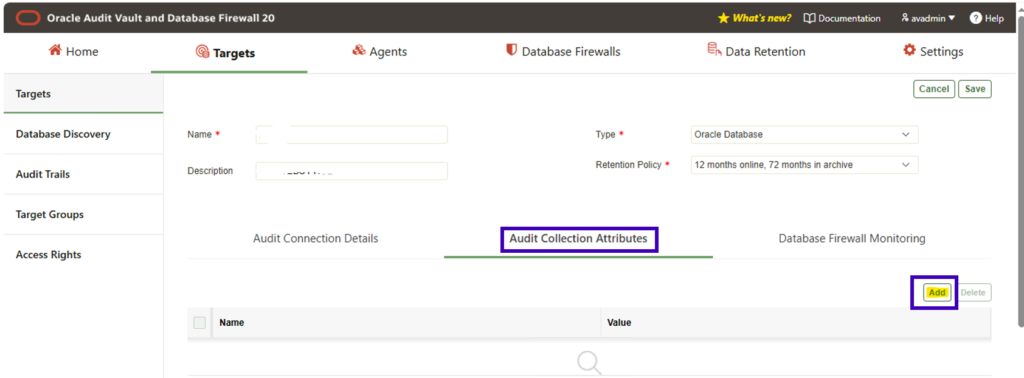
Task: Select the Audit Connection Details tab
Action: click(315, 238)
